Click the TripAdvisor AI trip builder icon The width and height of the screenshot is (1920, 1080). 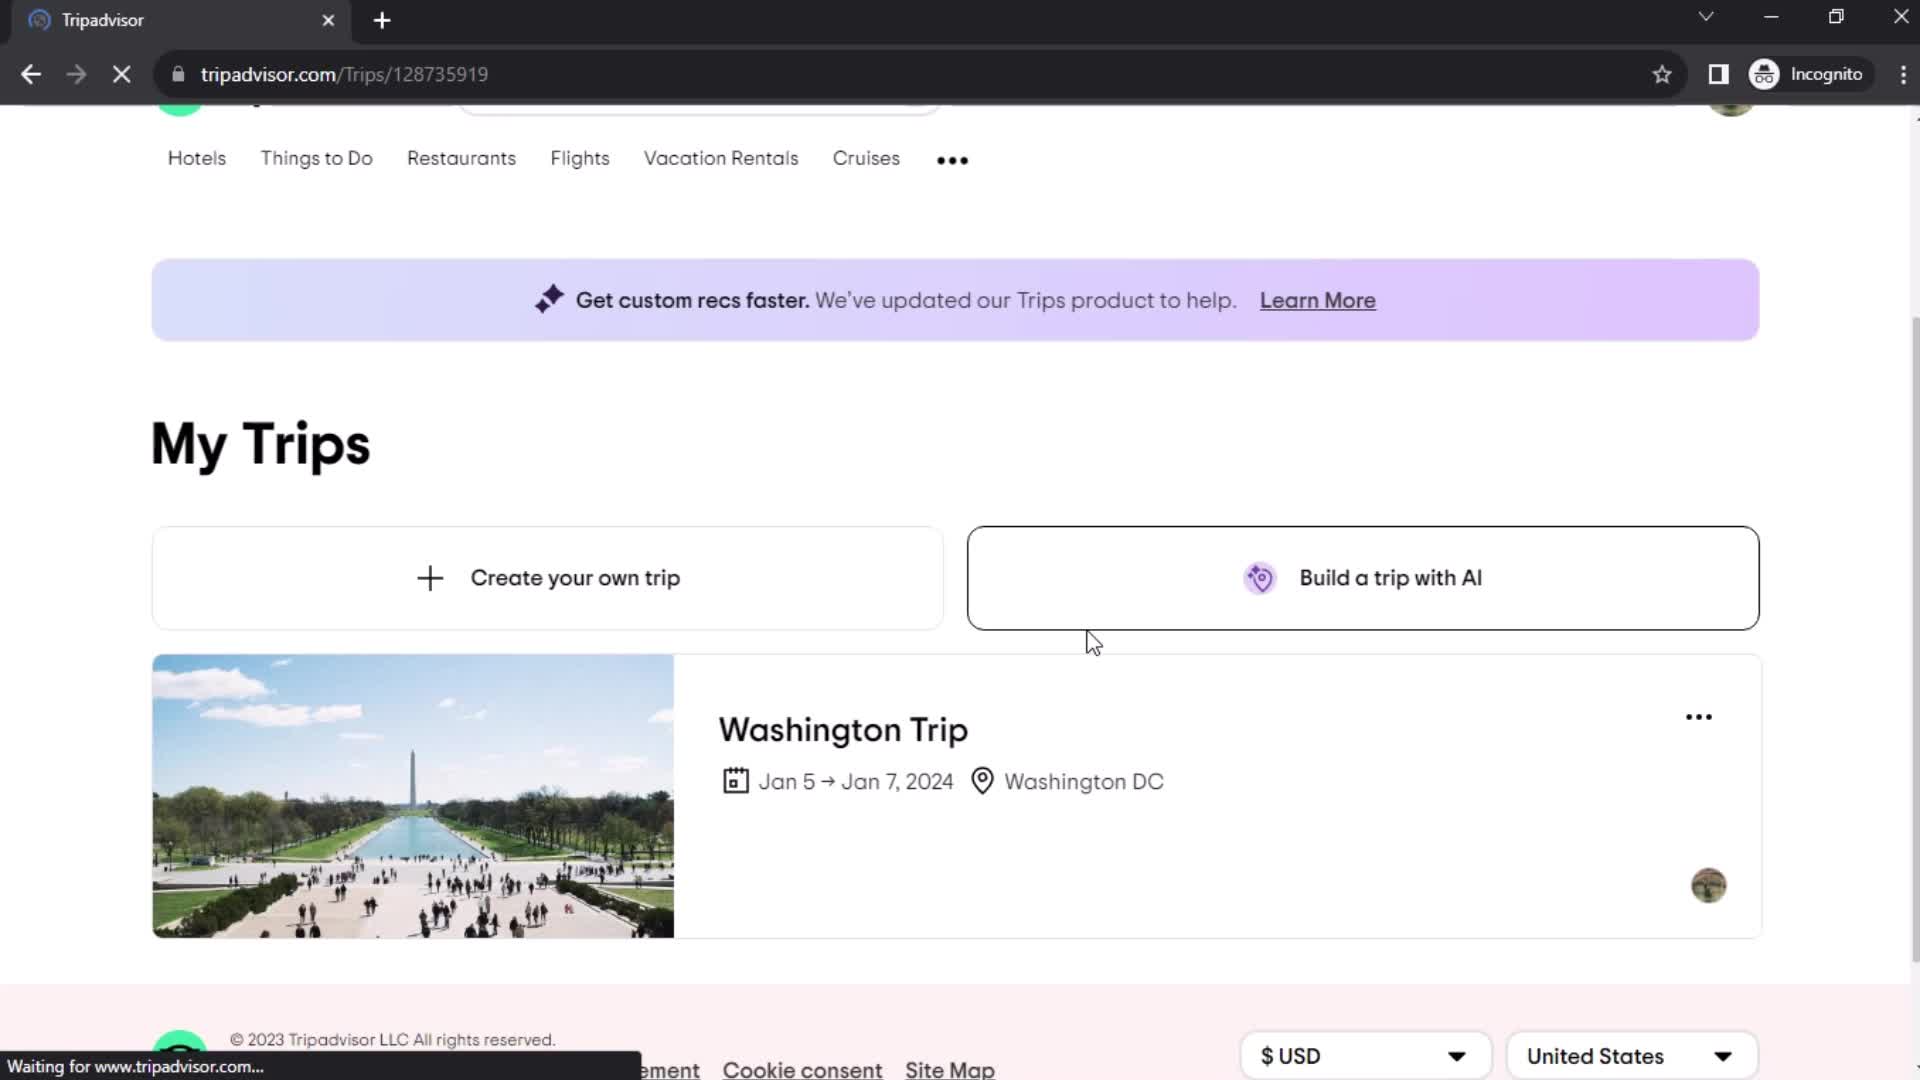tap(1259, 578)
